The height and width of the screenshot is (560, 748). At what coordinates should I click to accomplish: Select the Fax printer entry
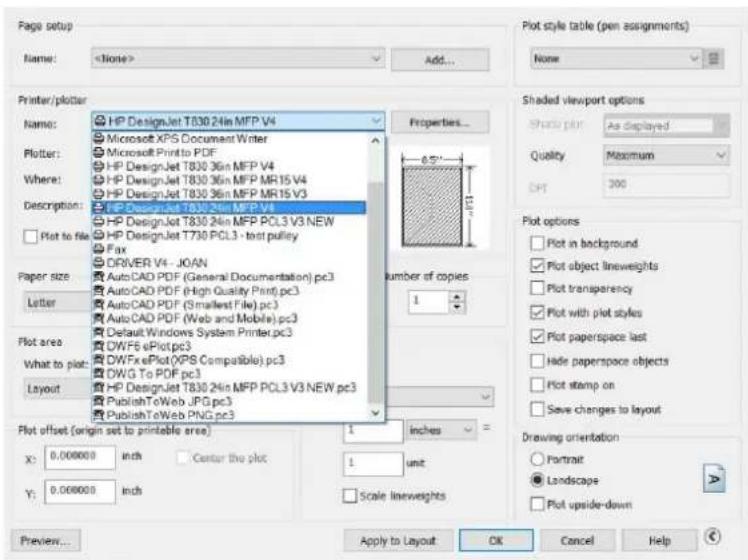[231, 249]
